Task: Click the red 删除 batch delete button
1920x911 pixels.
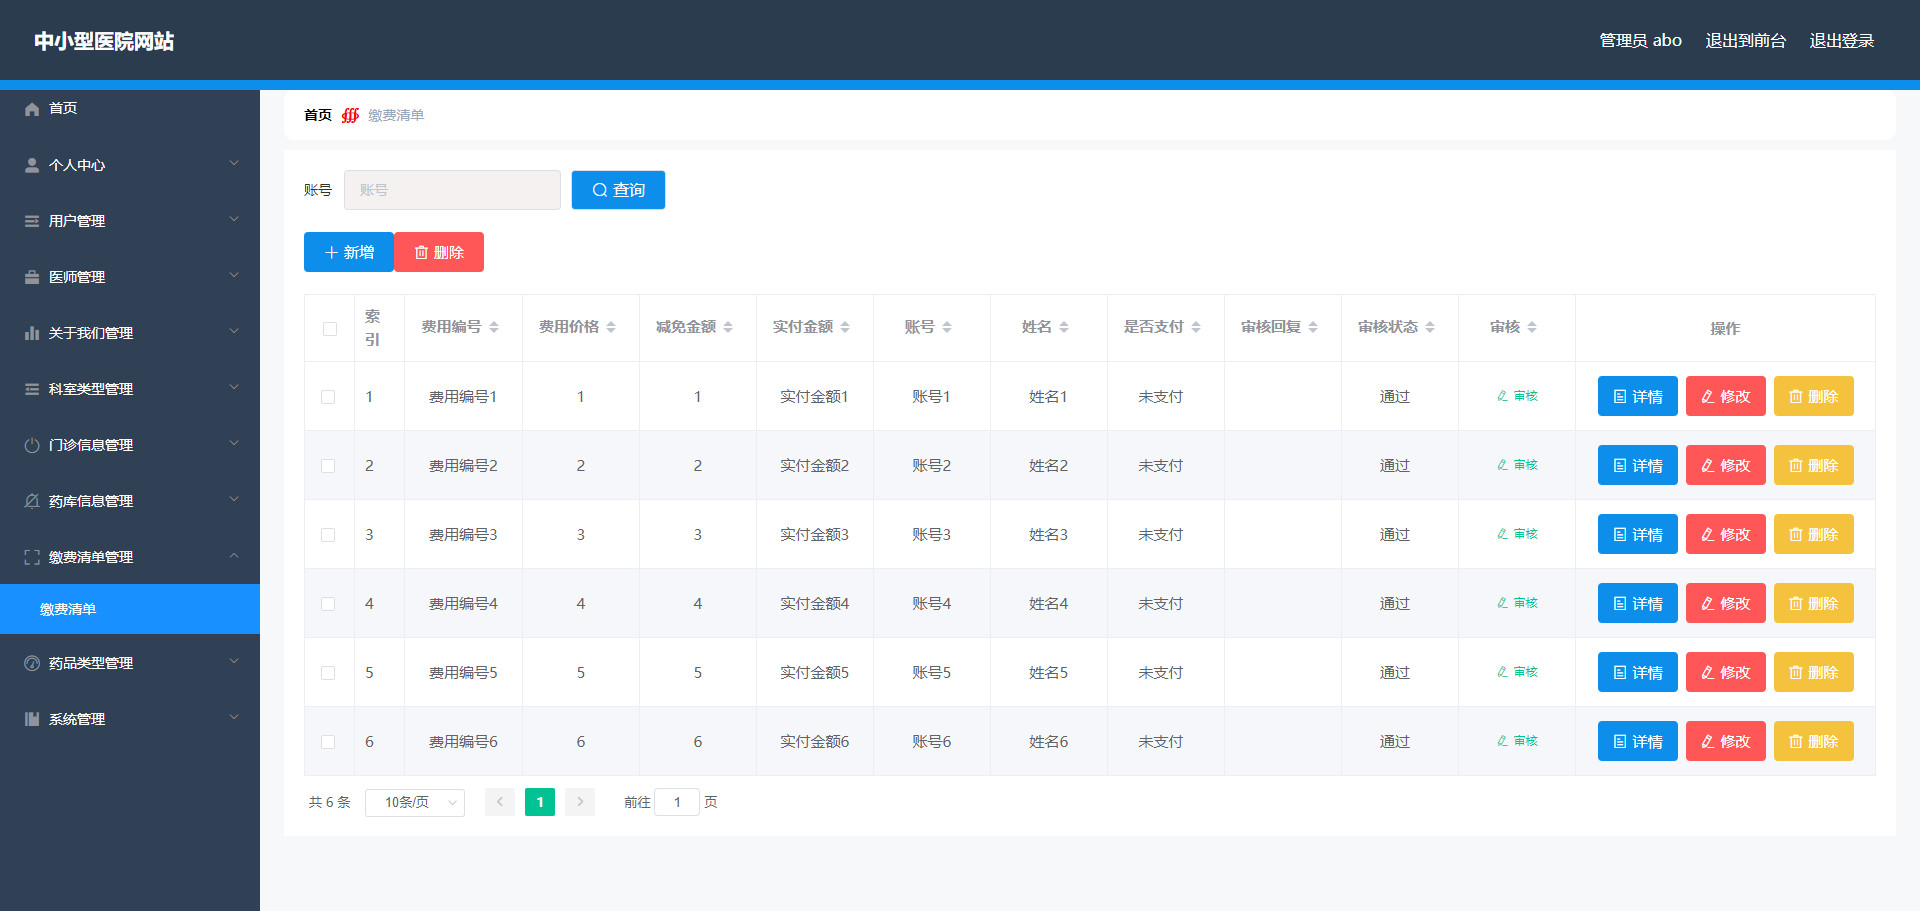Action: (439, 252)
